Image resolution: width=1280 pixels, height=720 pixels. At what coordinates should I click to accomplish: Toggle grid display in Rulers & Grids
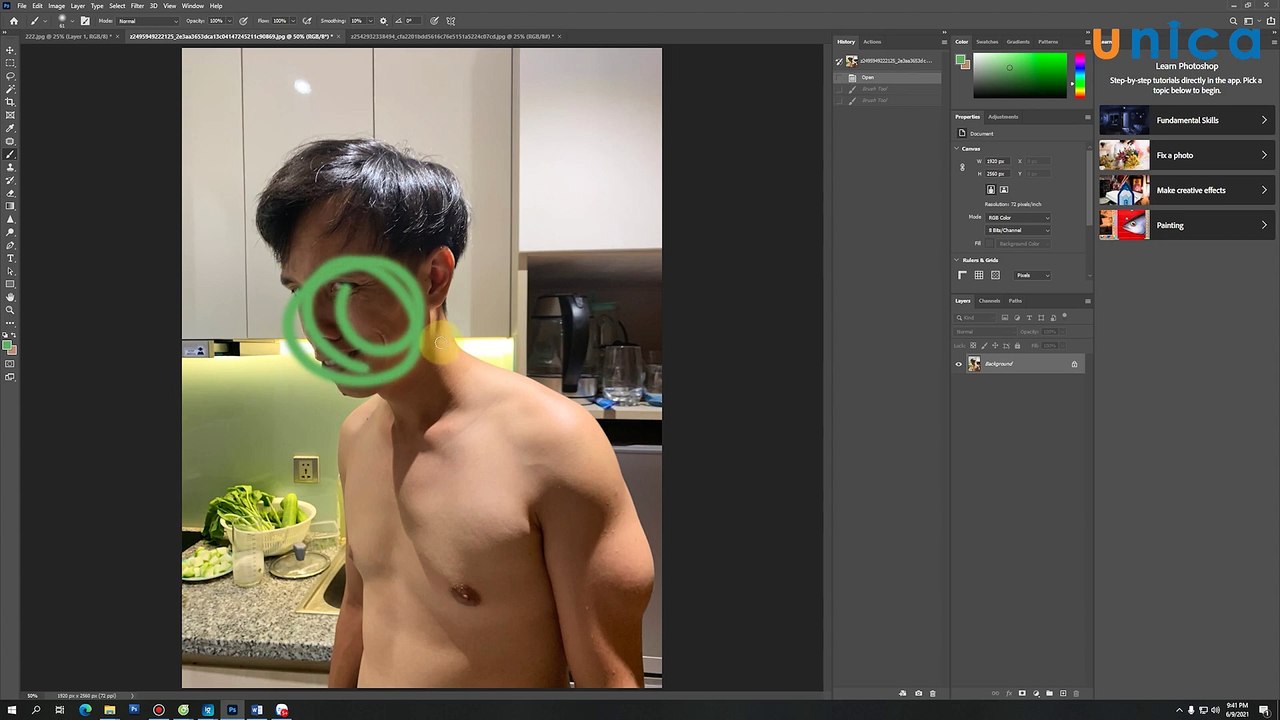pos(979,275)
